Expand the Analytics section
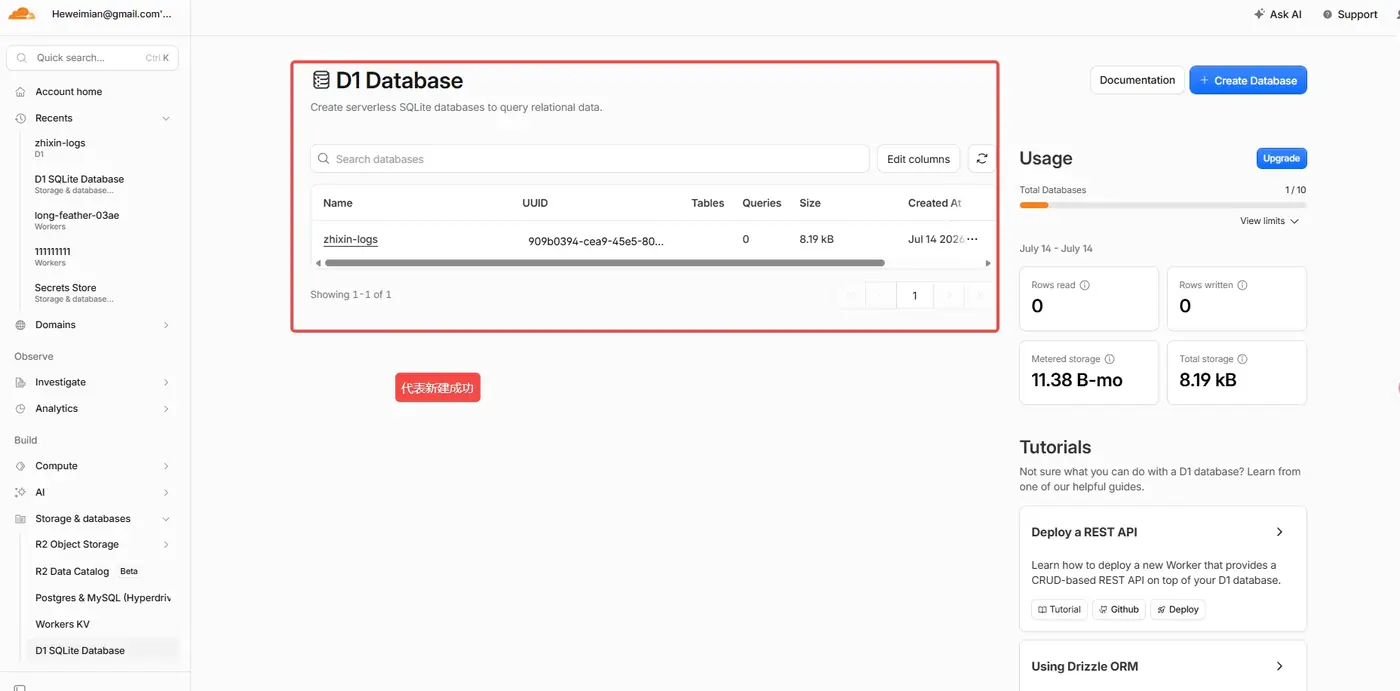This screenshot has width=1400, height=691. pos(166,409)
